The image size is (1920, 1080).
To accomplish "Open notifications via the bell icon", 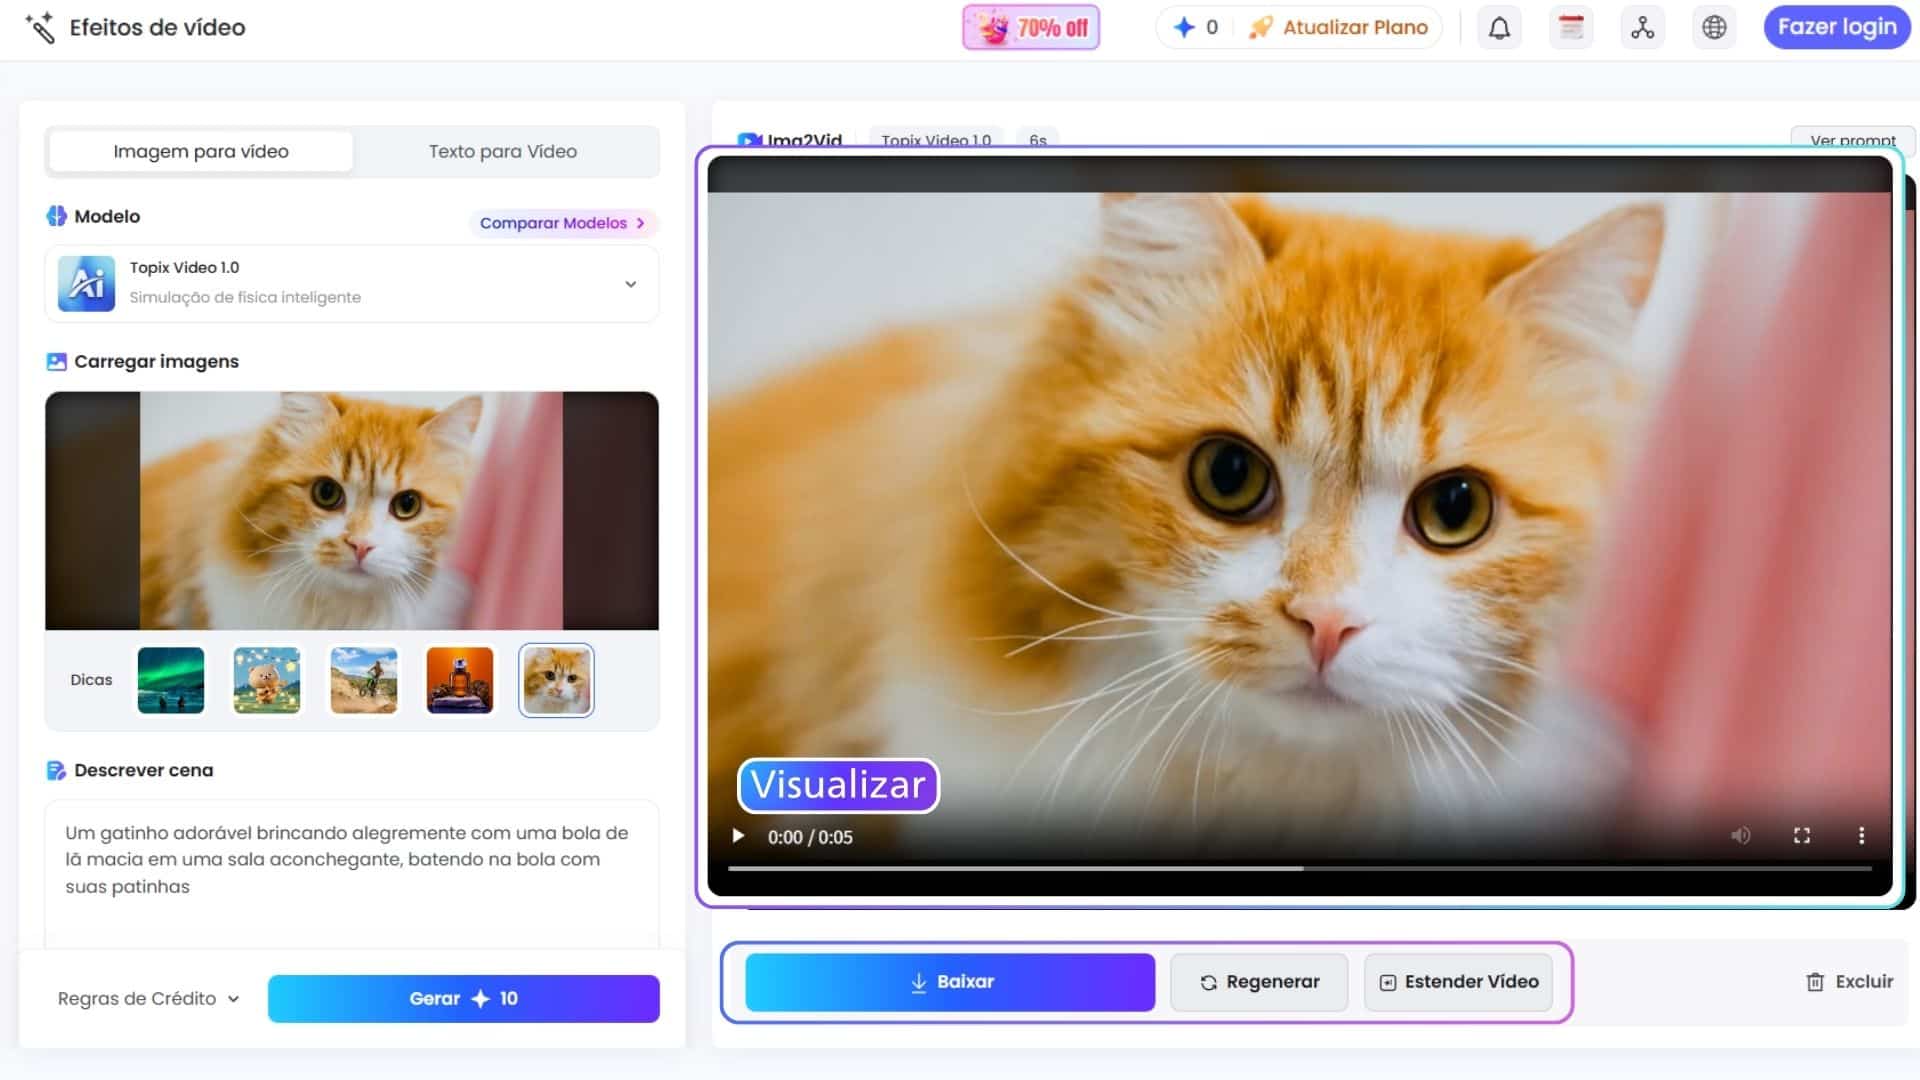I will pyautogui.click(x=1499, y=27).
